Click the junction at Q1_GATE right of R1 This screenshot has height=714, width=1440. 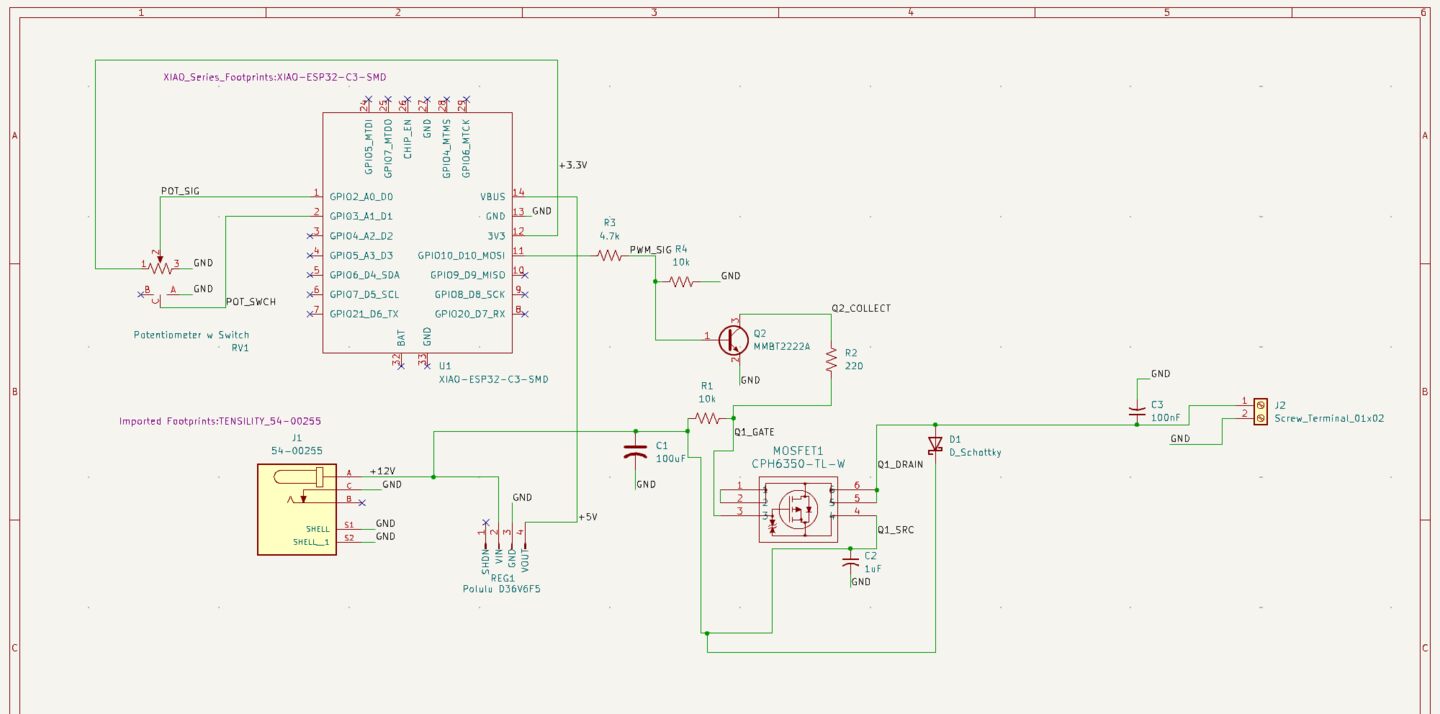coord(733,418)
